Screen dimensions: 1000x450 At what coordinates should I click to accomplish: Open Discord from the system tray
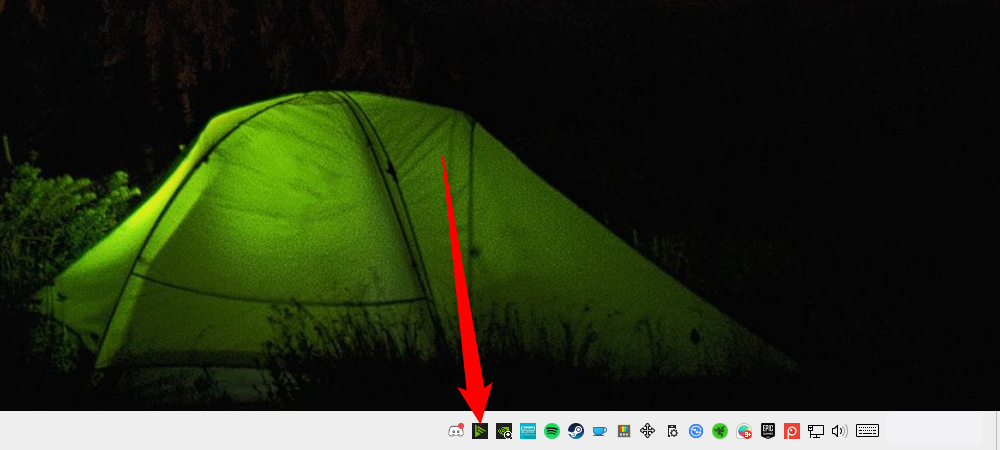pos(455,431)
